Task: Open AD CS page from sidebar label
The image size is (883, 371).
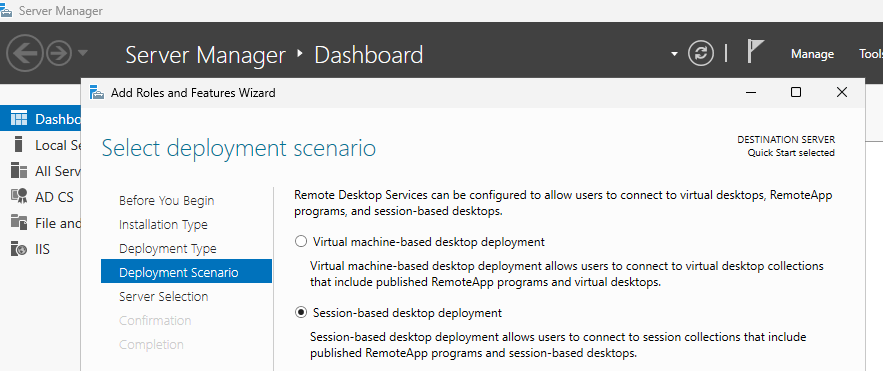Action: coord(54,197)
